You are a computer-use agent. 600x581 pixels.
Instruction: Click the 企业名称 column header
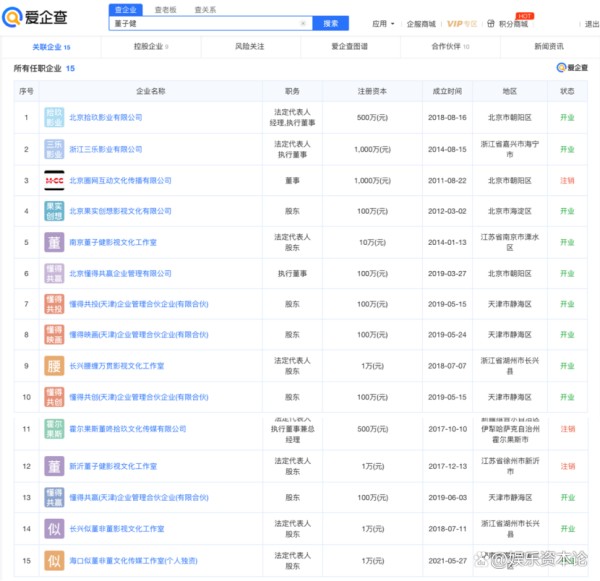[151, 91]
